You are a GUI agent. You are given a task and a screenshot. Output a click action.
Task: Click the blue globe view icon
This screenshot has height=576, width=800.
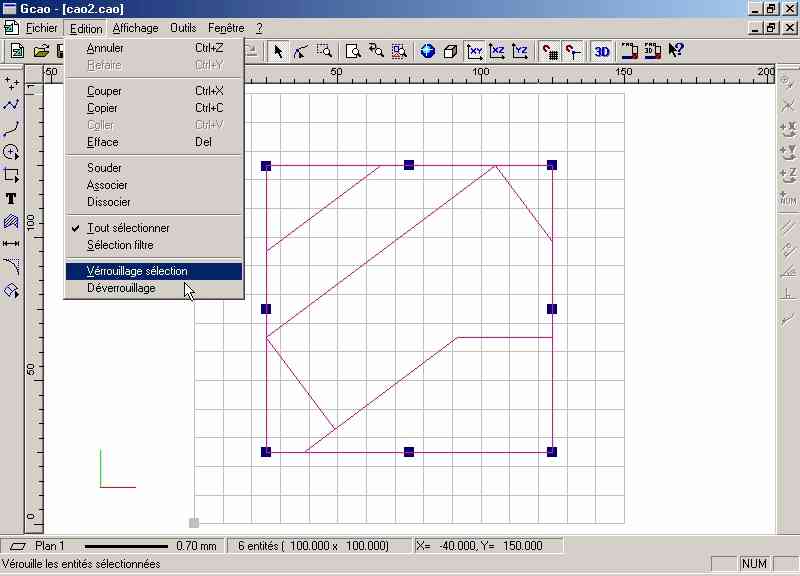[x=428, y=51]
